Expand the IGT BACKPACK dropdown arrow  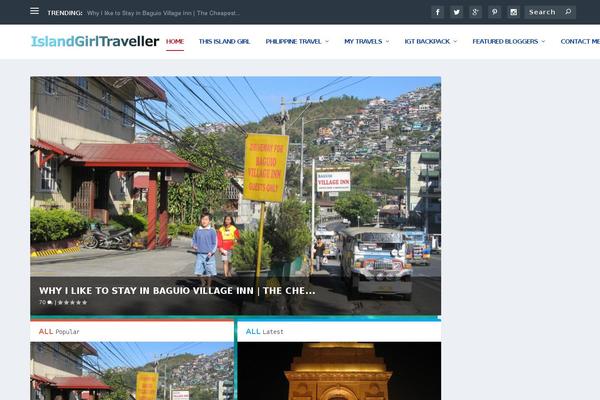455,41
